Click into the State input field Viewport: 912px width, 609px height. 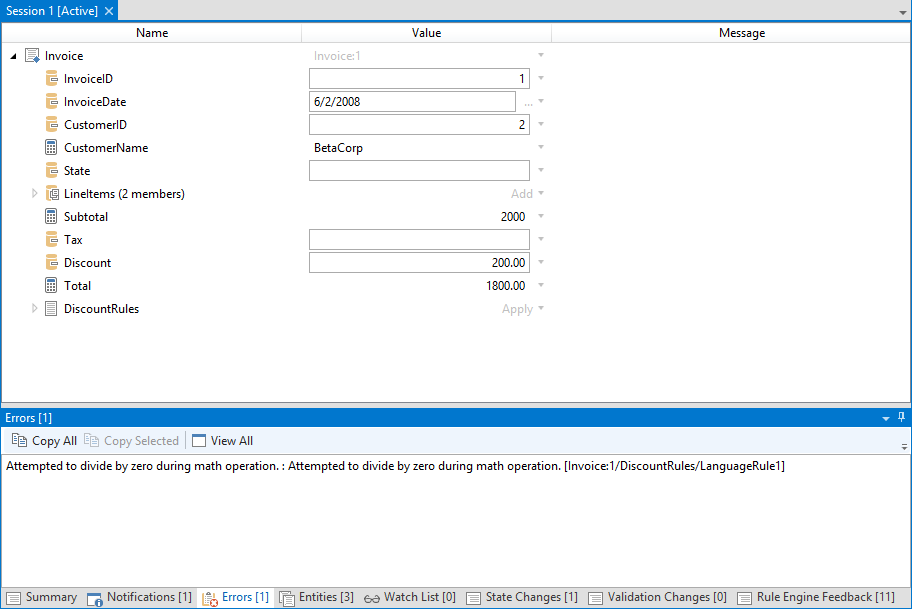point(419,171)
